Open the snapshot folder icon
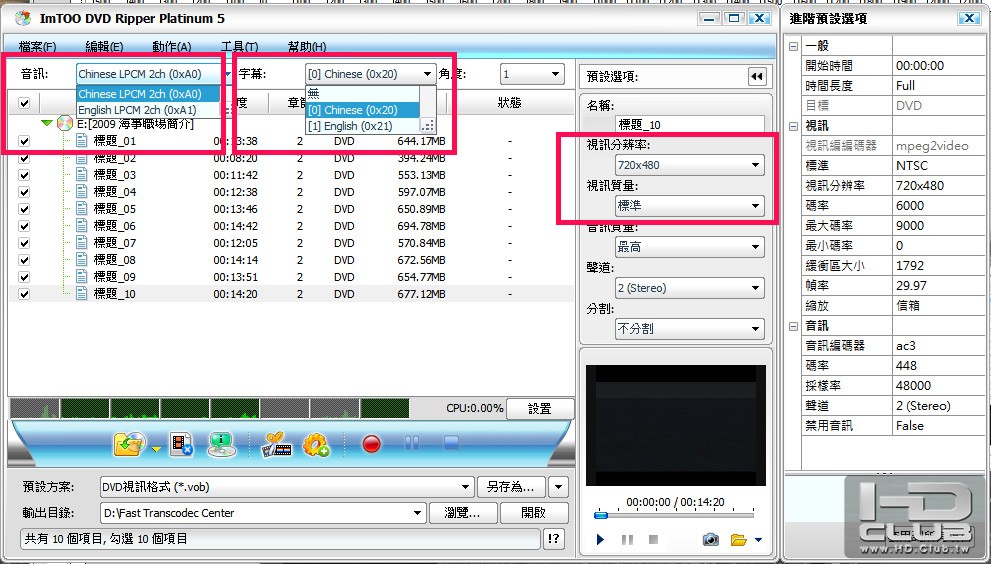991x564 pixels. 738,539
